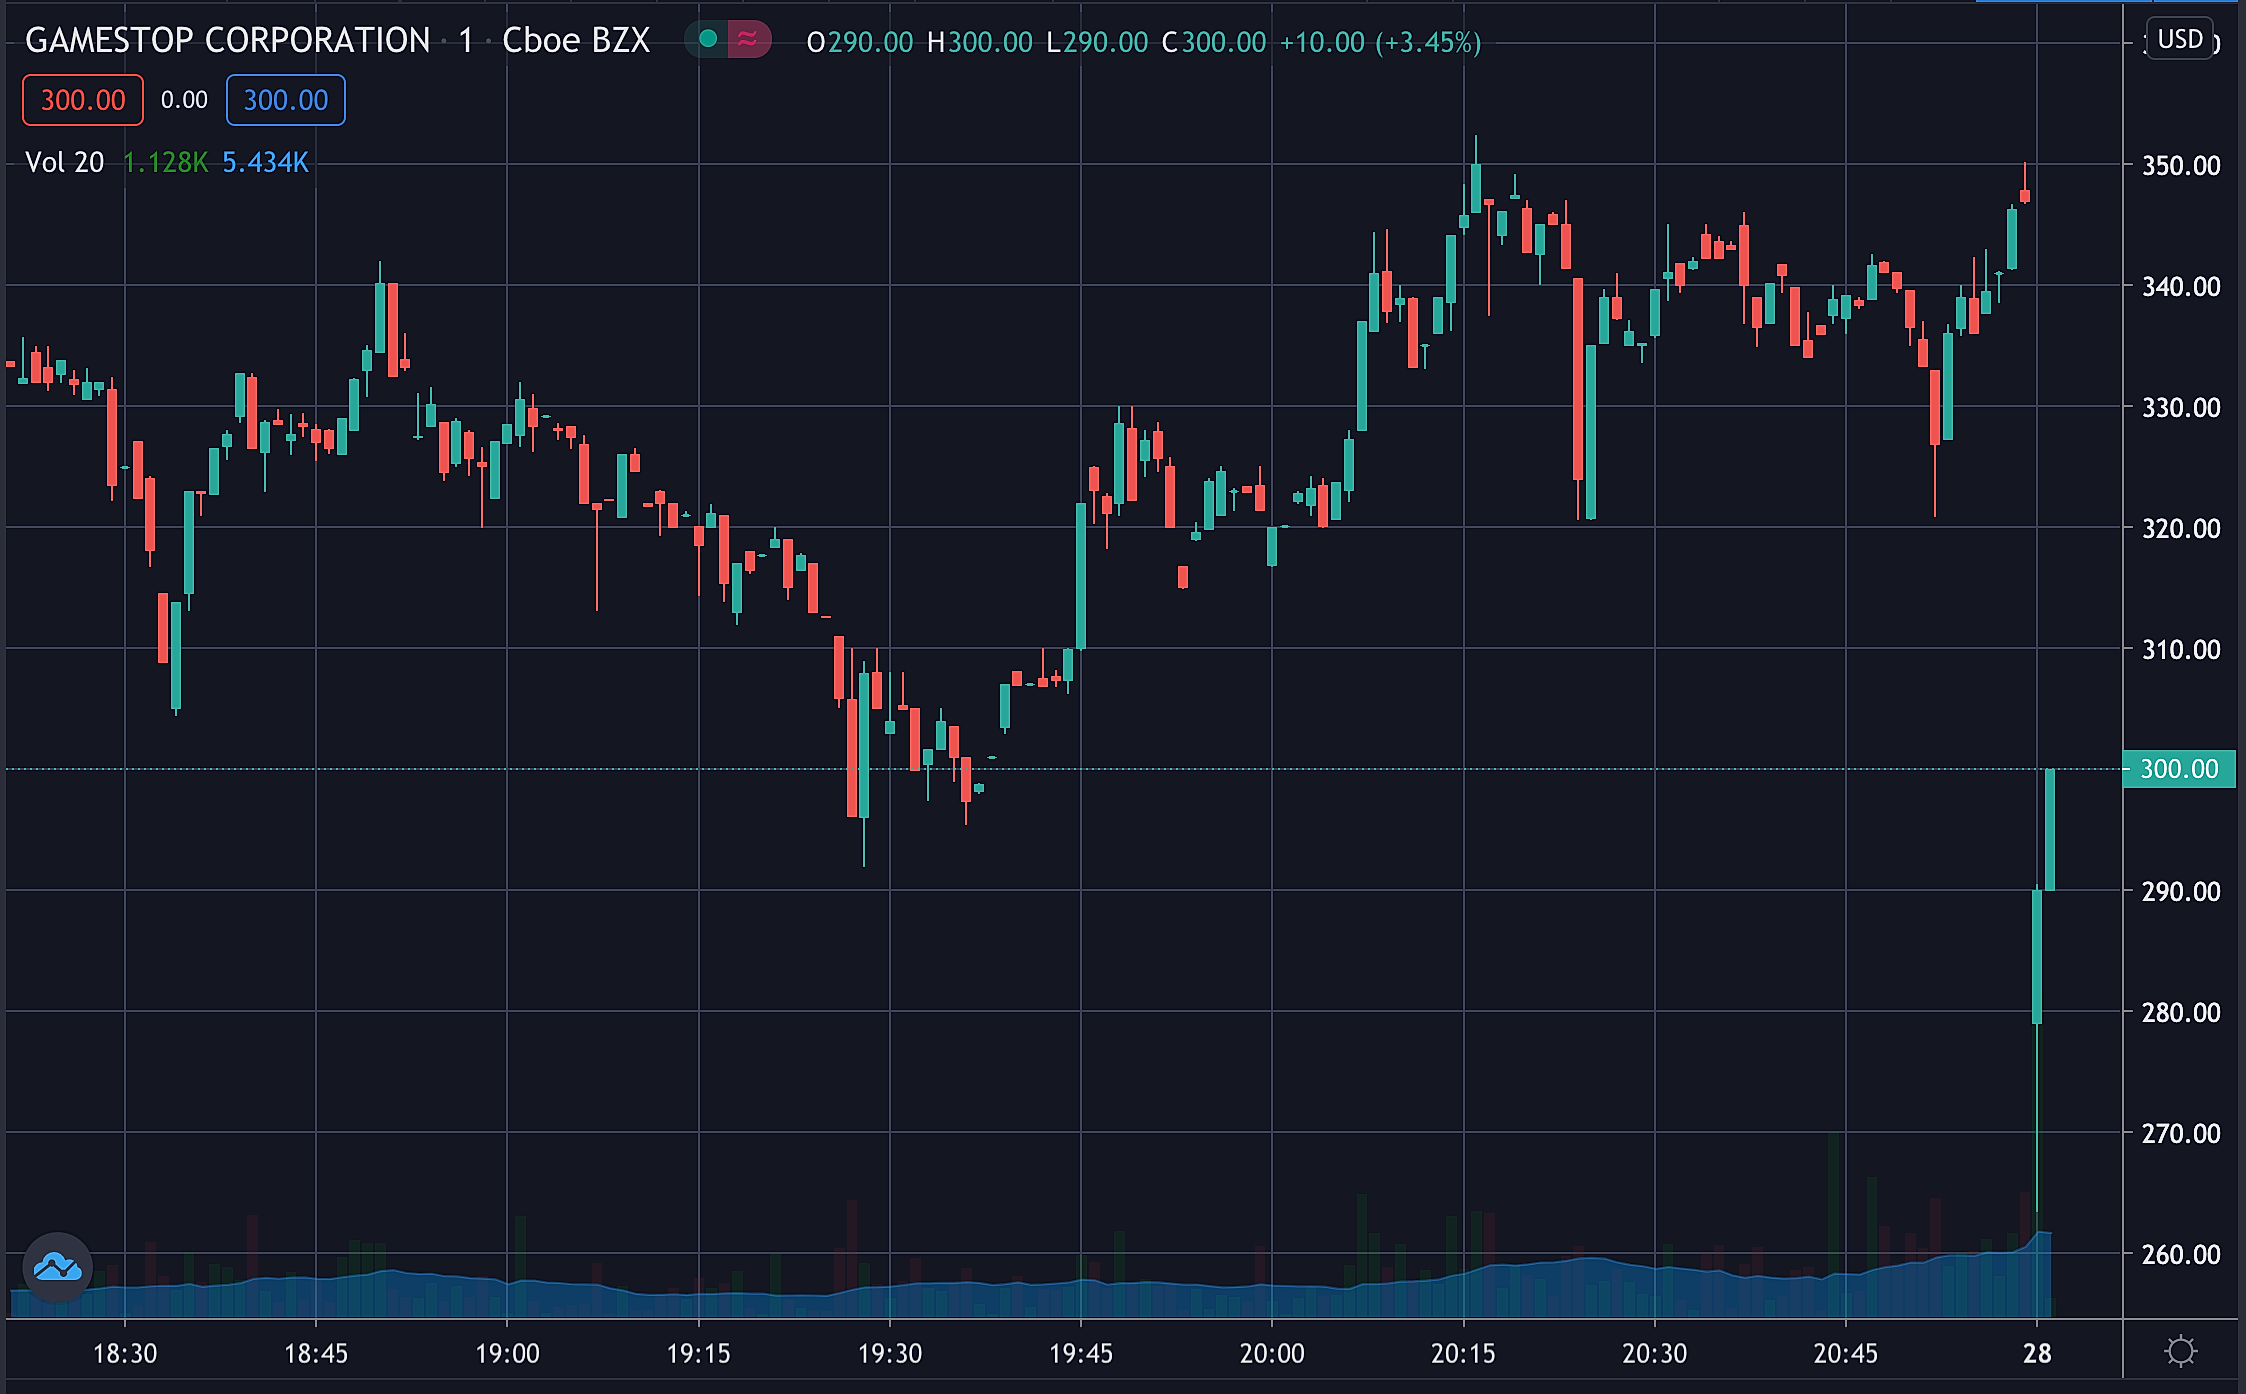Click the 20:15 time axis label
Screen dimensions: 2246x1394
click(x=1463, y=1354)
